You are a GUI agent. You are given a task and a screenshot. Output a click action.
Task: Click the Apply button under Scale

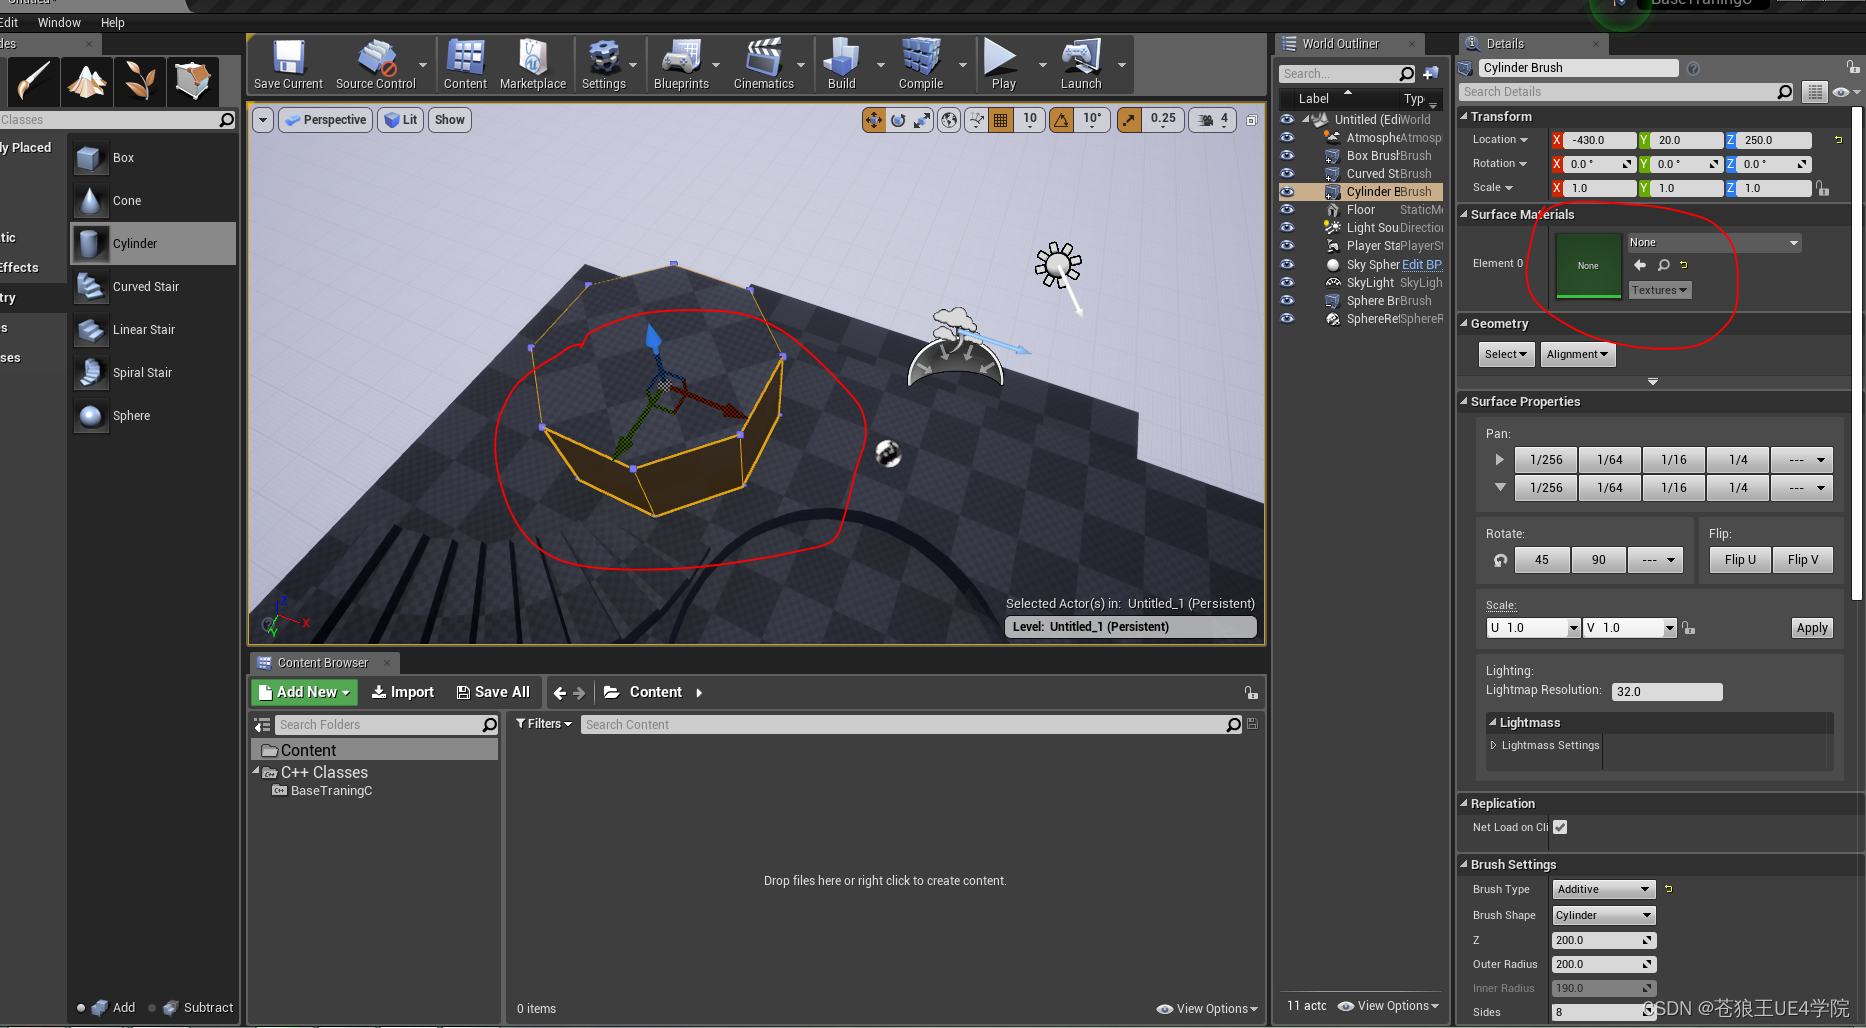pos(1811,627)
